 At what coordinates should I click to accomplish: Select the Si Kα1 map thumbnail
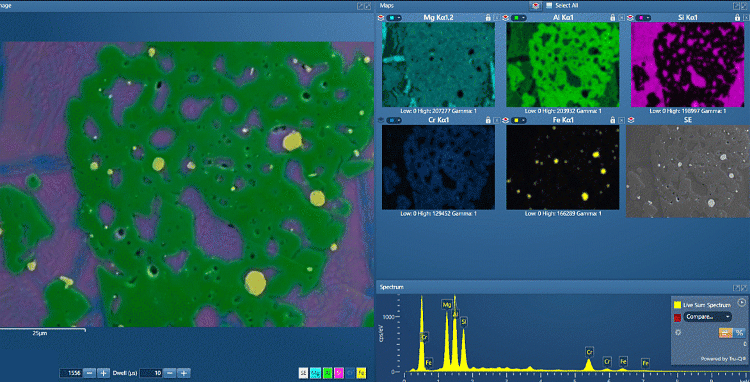(x=688, y=65)
